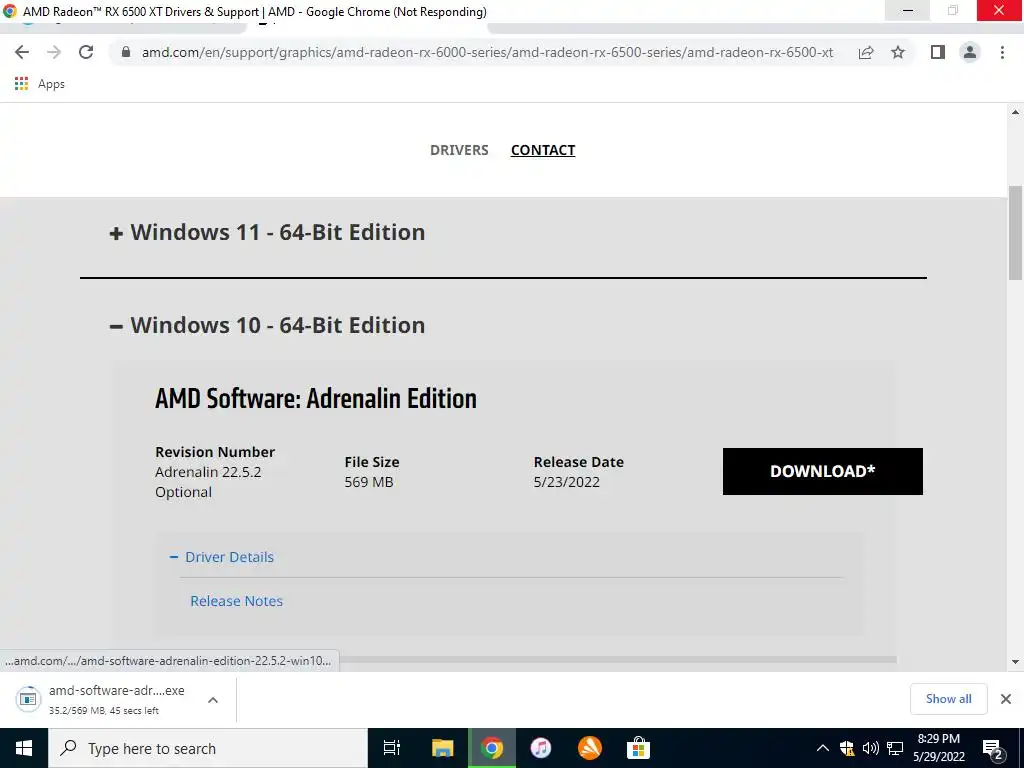Screen dimensions: 1024x768
Task: Open Chrome side panel
Action: click(938, 52)
